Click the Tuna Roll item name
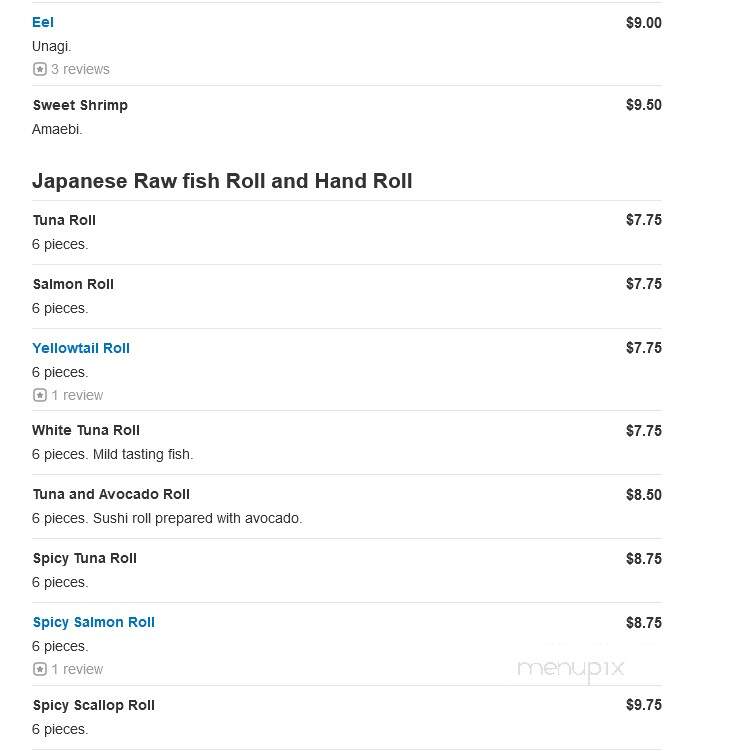Viewport: 750px width, 751px height. click(x=64, y=220)
